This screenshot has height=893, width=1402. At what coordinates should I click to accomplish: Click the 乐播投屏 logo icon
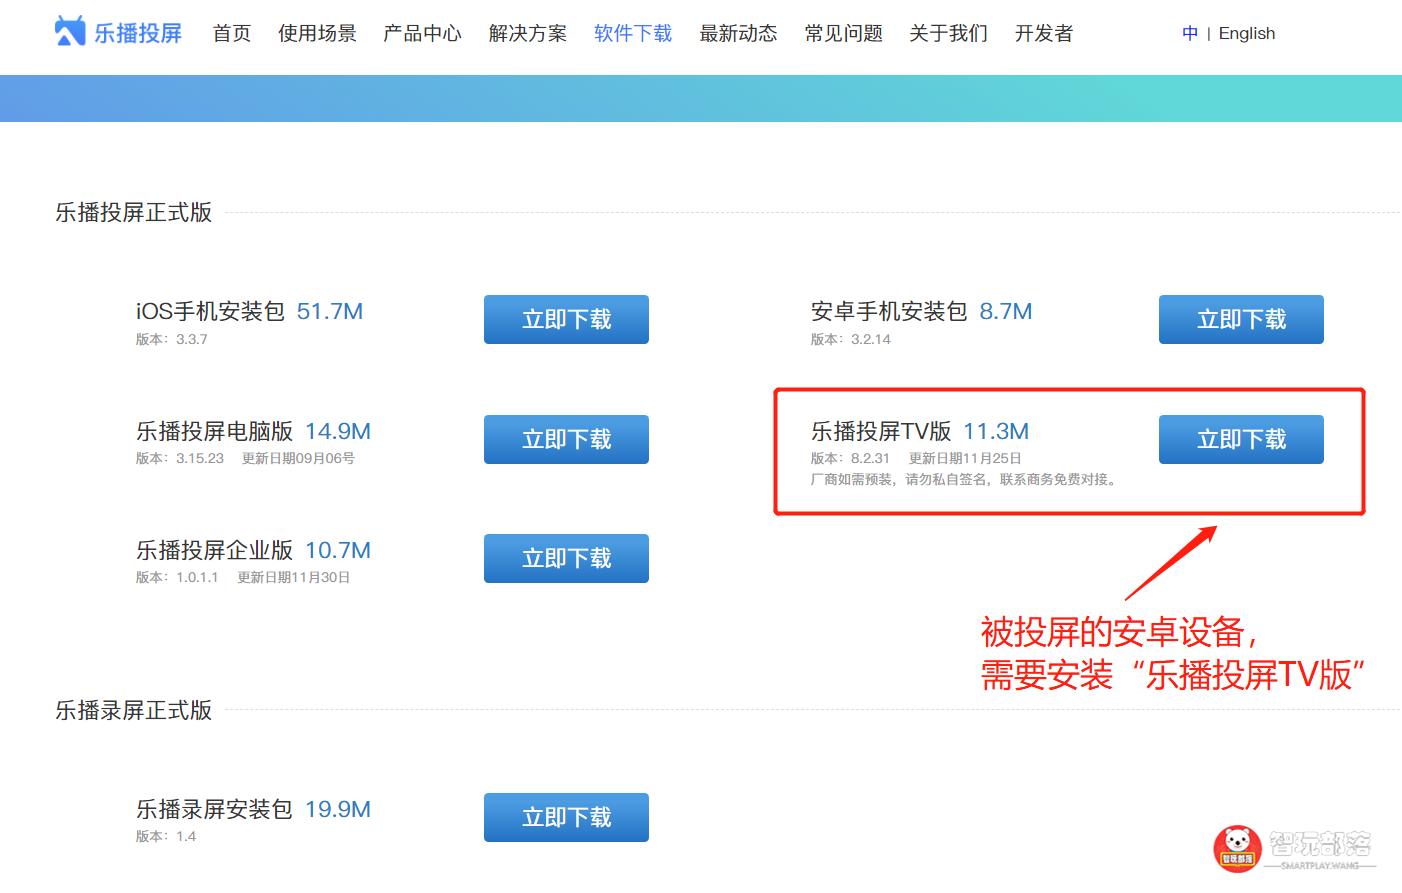[x=70, y=32]
